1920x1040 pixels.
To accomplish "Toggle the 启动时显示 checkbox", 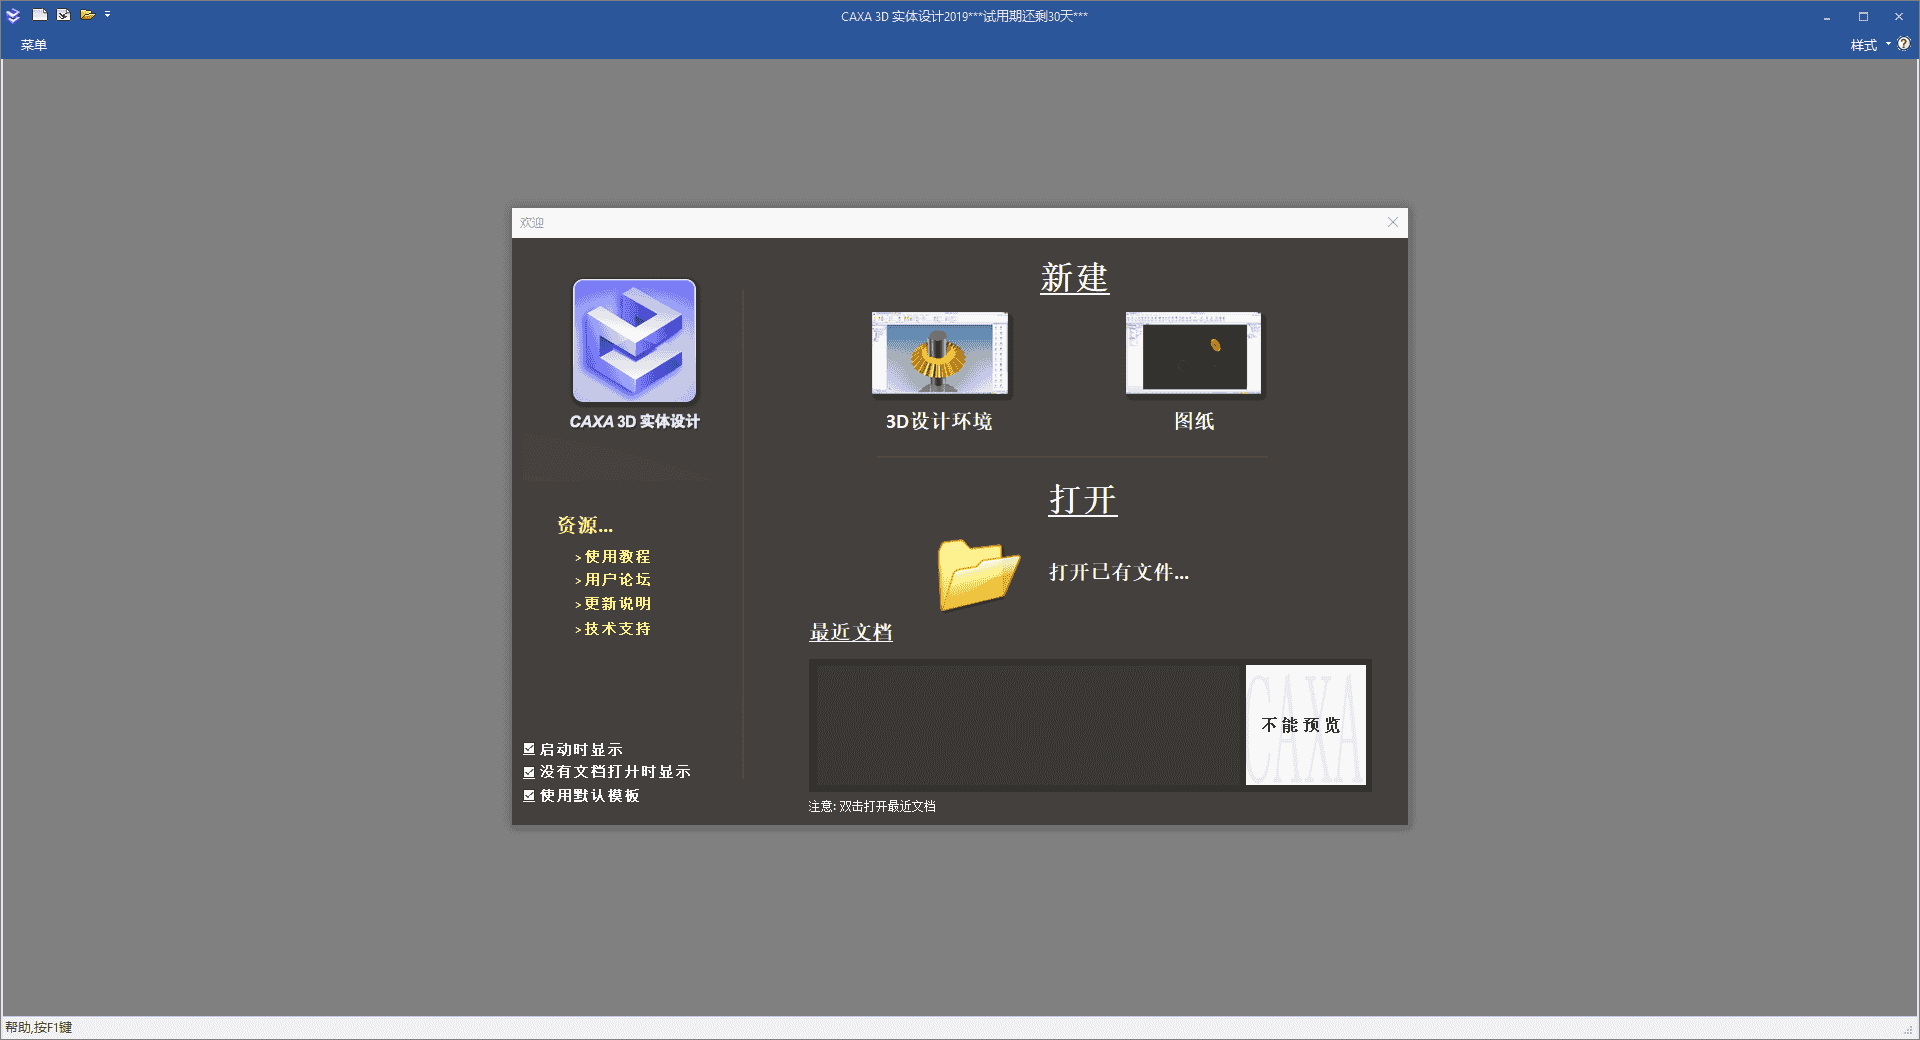I will click(x=529, y=749).
